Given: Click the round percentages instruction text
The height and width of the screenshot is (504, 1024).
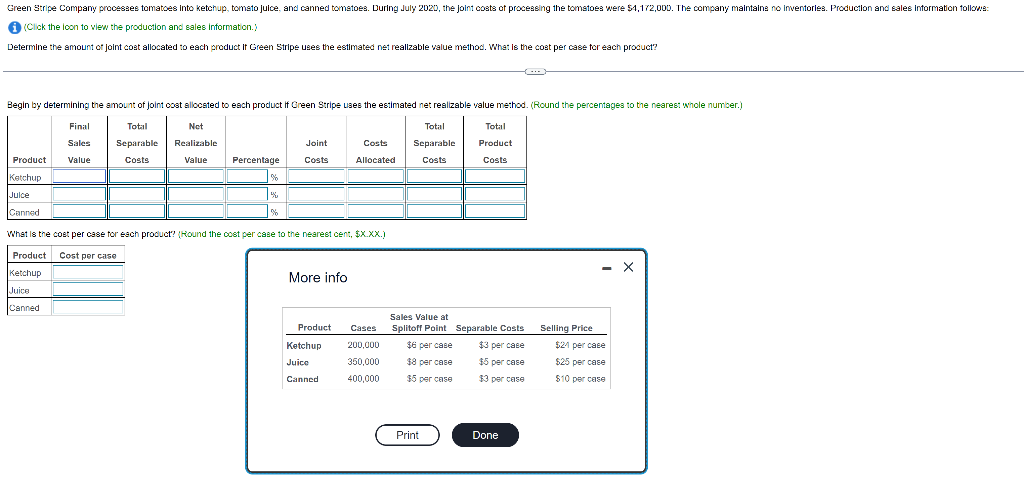Looking at the screenshot, I should coord(637,105).
